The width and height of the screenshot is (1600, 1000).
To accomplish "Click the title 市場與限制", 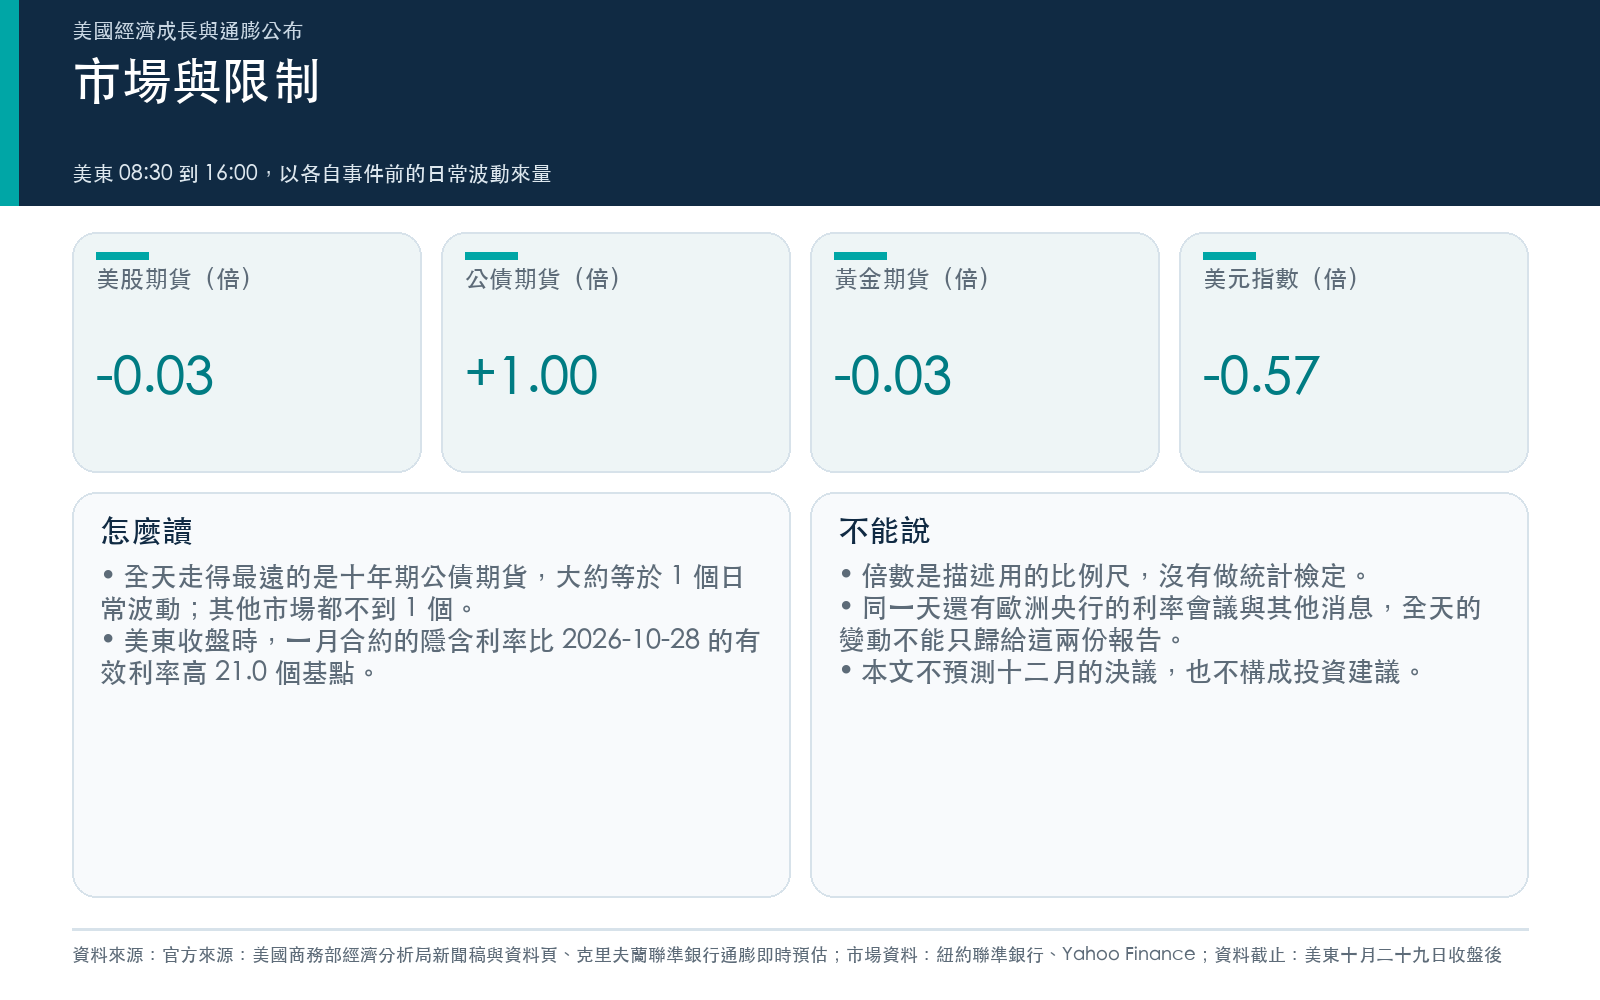I will point(196,82).
